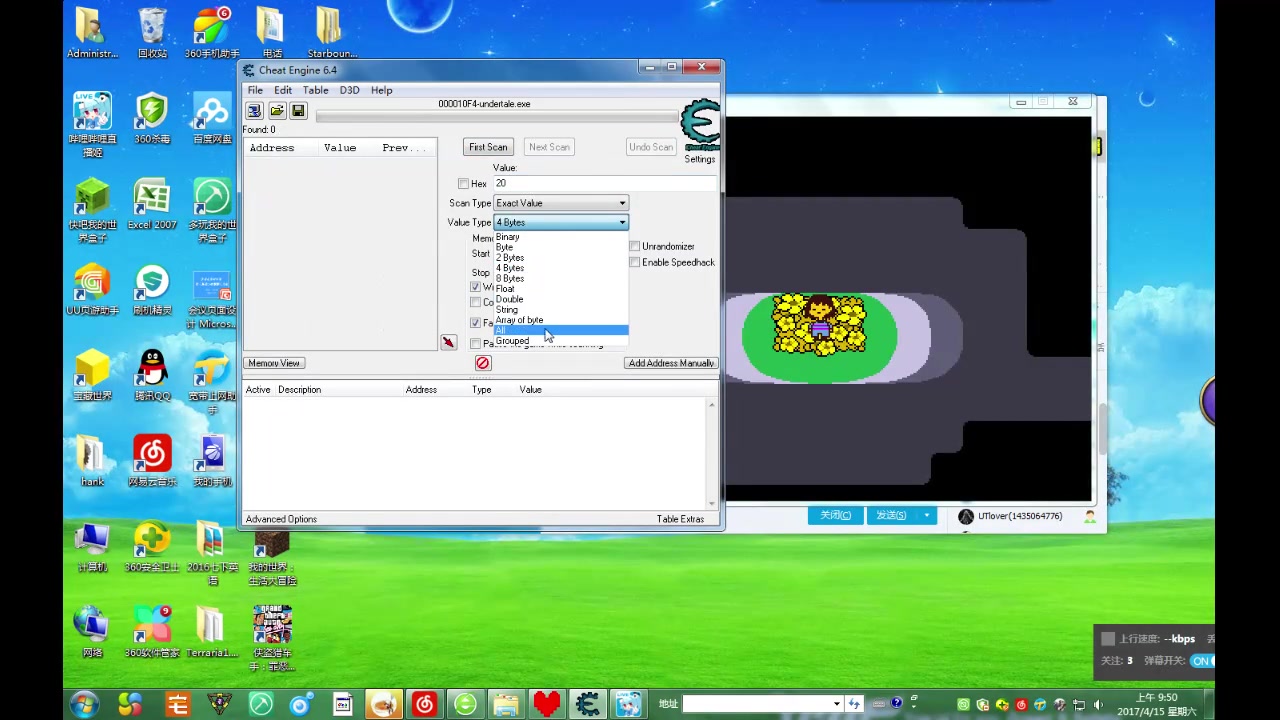Enable the Unrandomizer checkbox

tap(635, 246)
